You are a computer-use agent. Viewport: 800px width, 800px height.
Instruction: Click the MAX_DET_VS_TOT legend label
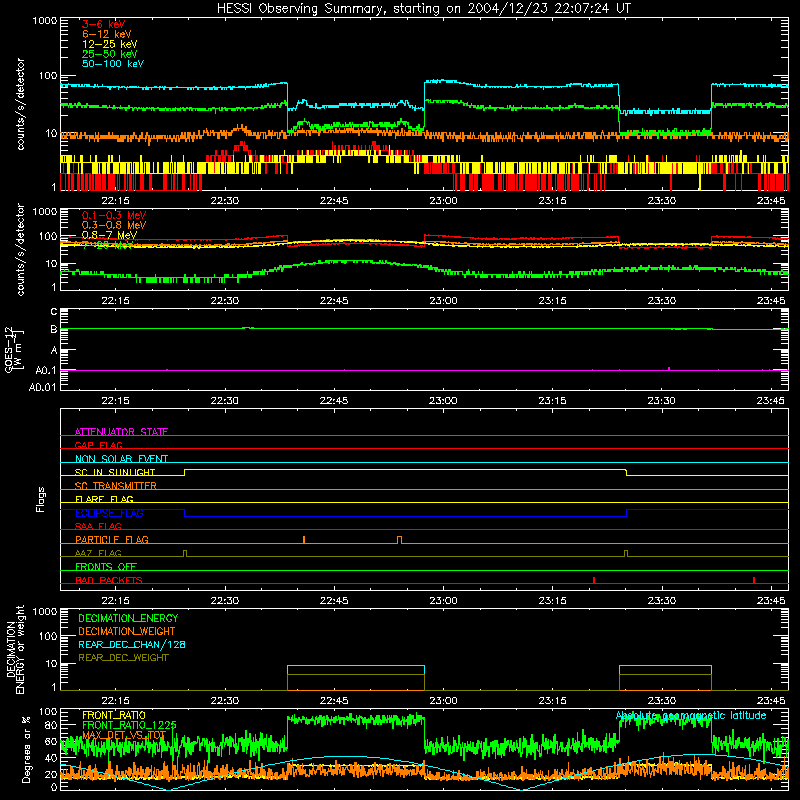click(x=124, y=735)
